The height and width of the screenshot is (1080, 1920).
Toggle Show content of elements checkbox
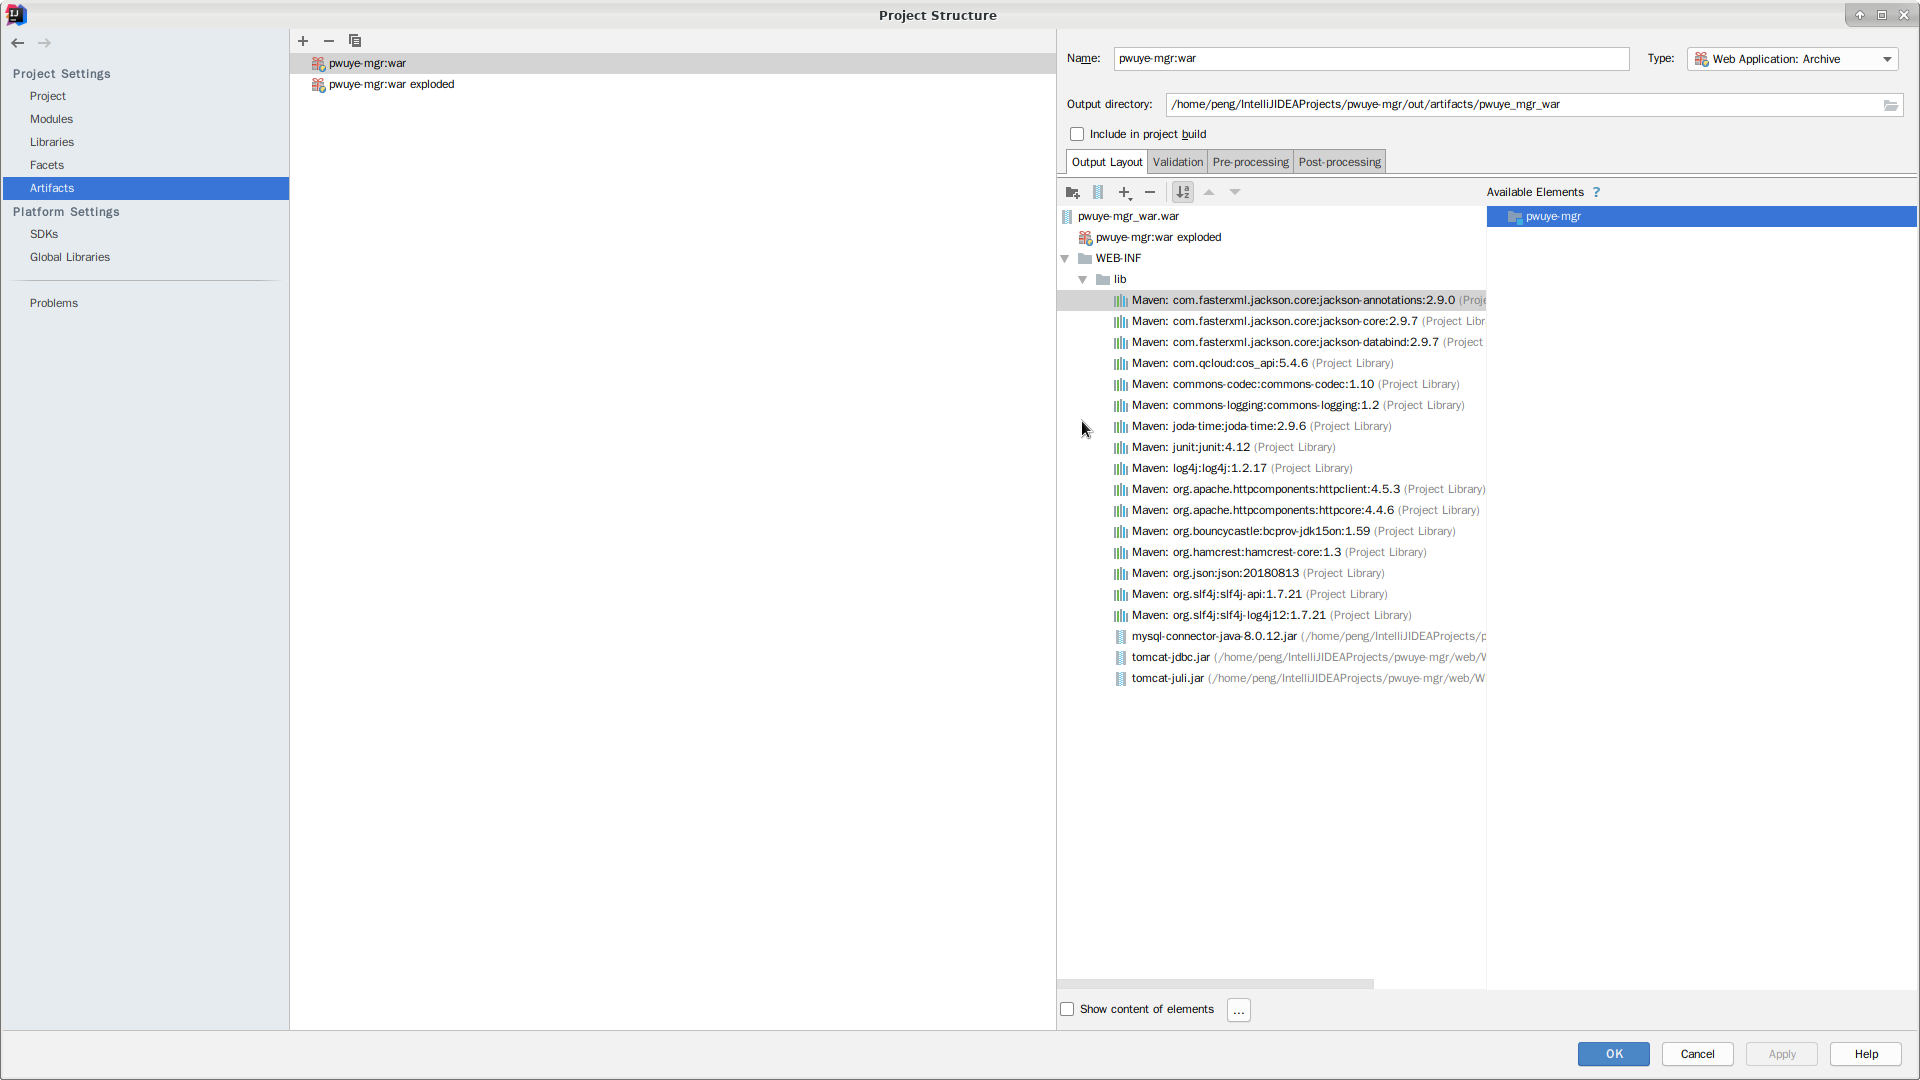click(x=1067, y=1009)
